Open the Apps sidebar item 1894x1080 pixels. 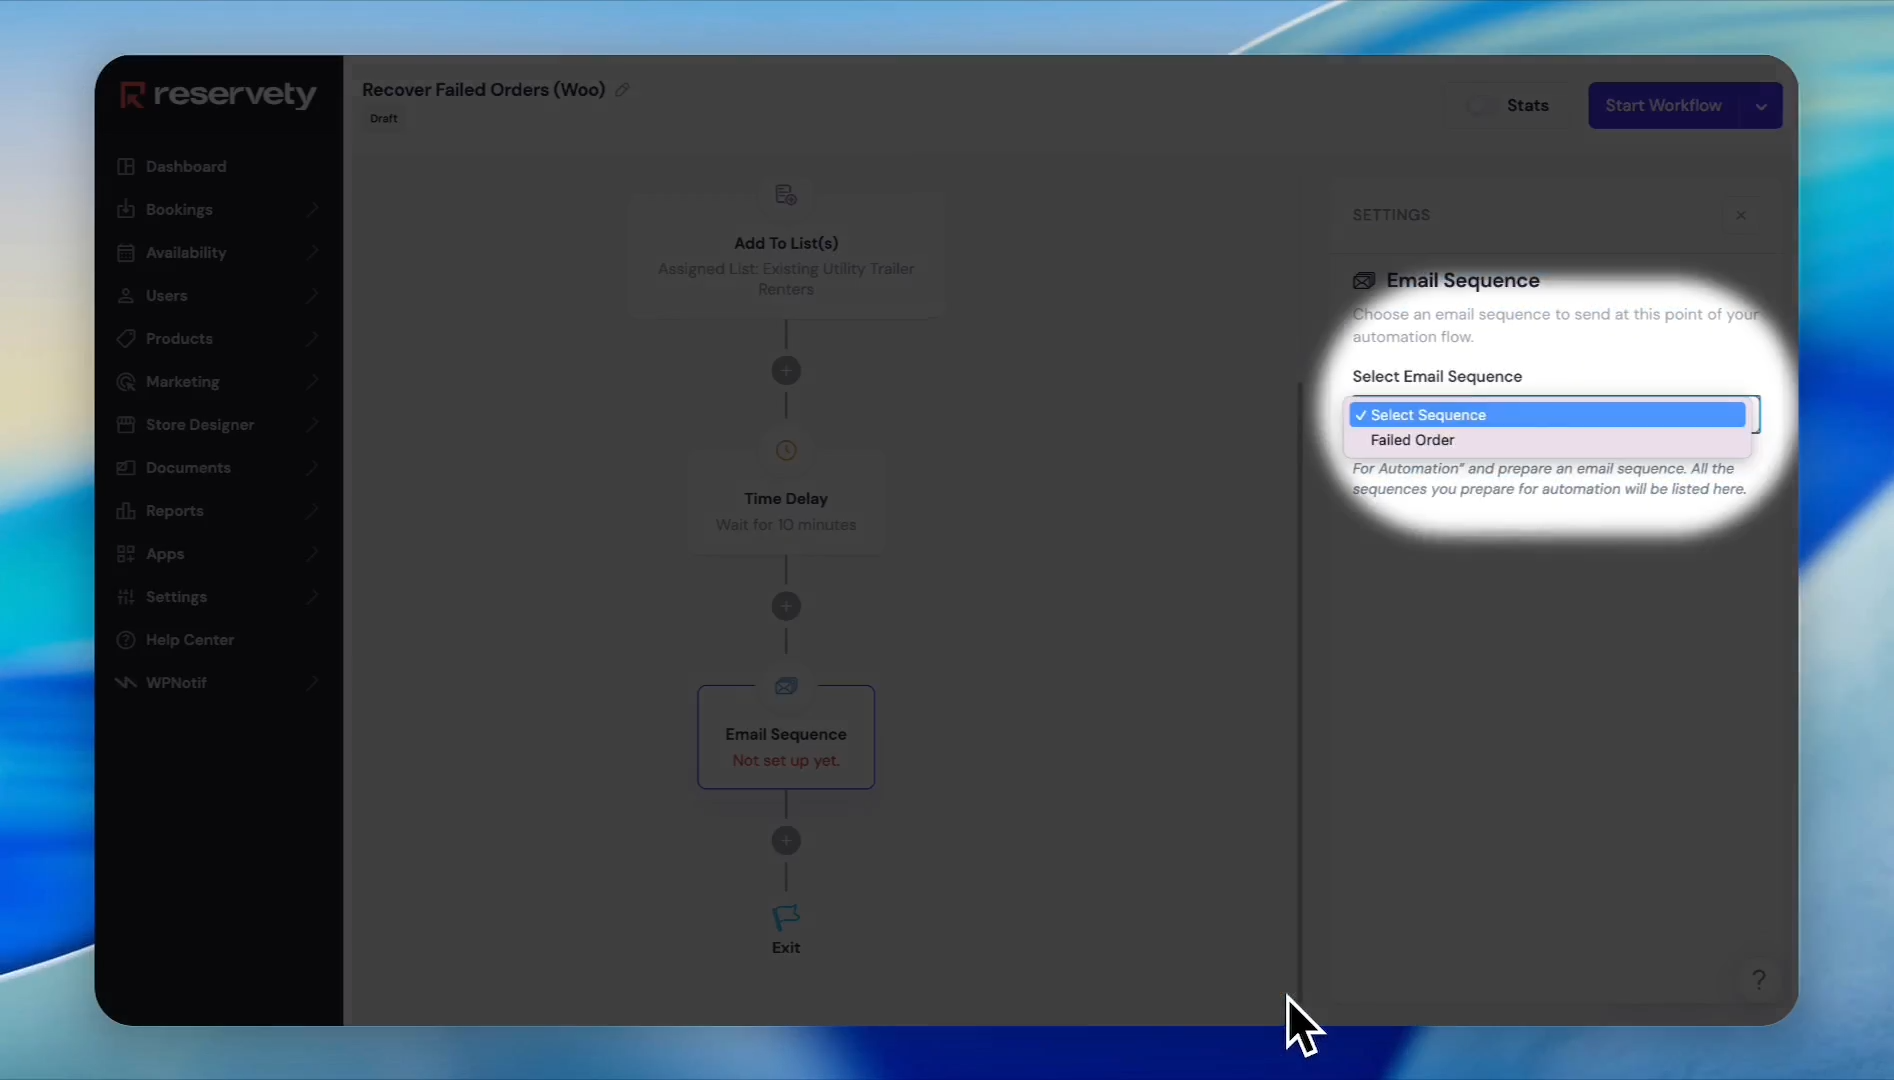tap(165, 553)
